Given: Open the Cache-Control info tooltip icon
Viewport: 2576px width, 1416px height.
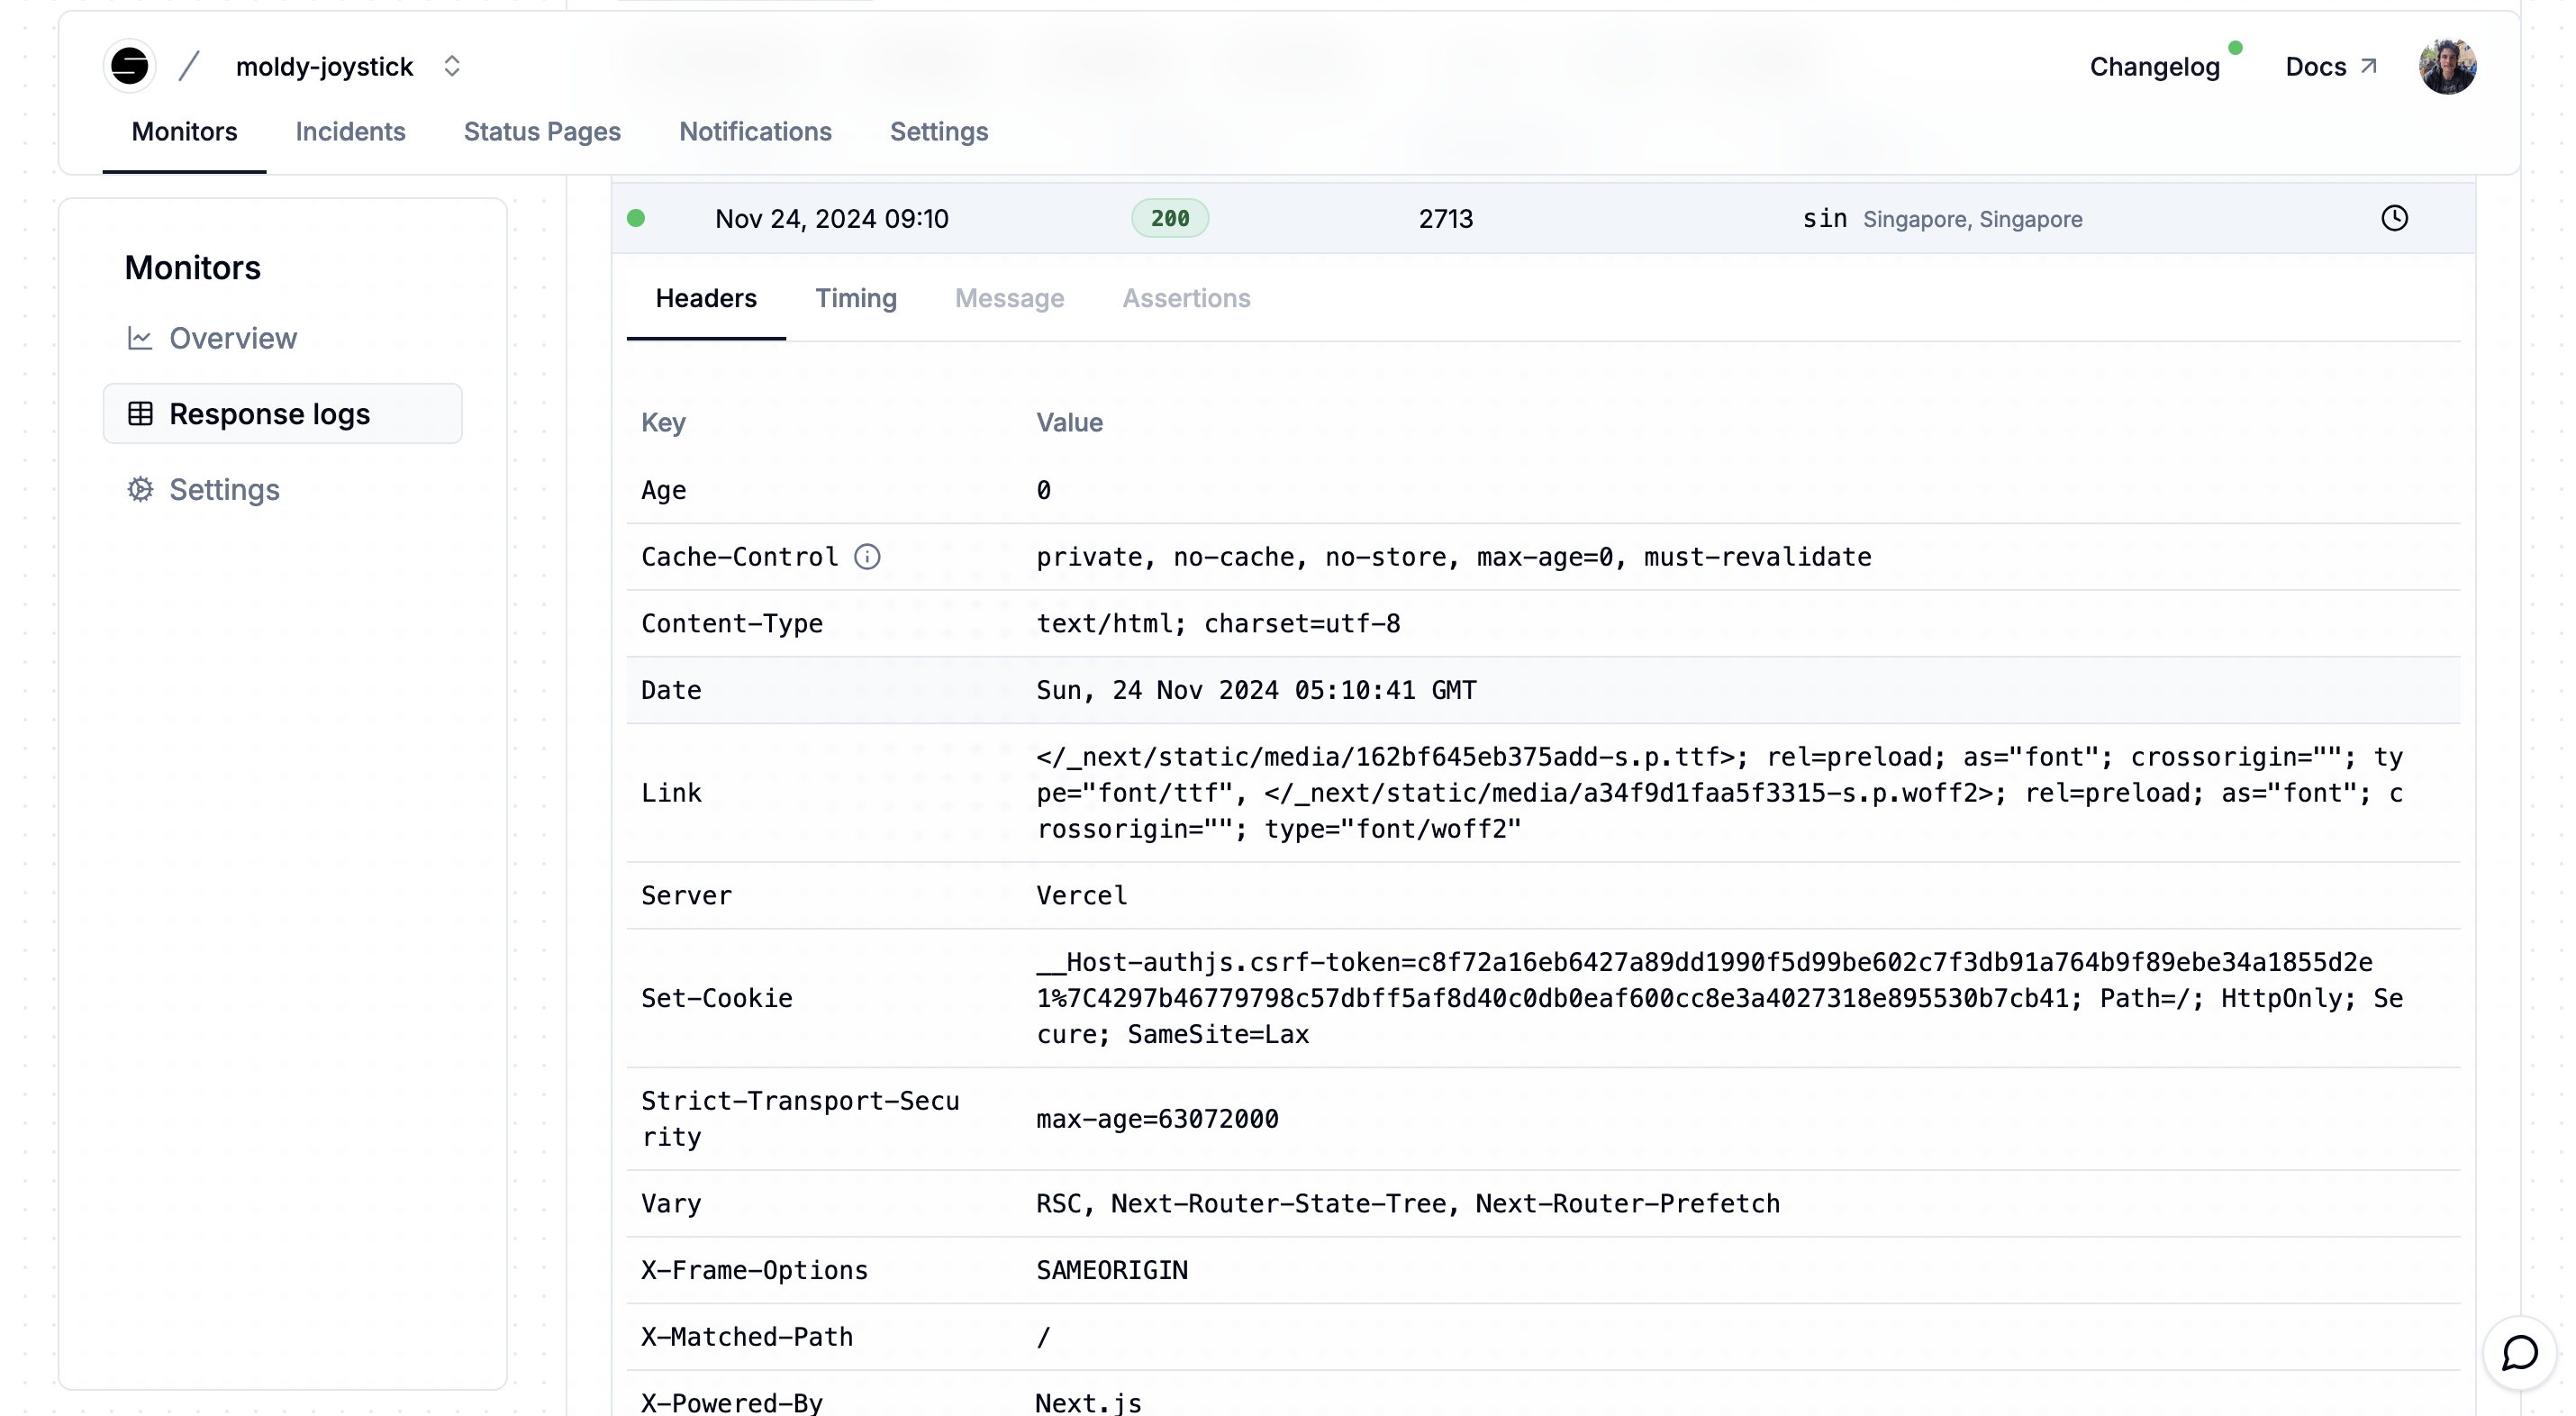Looking at the screenshot, I should [x=867, y=556].
